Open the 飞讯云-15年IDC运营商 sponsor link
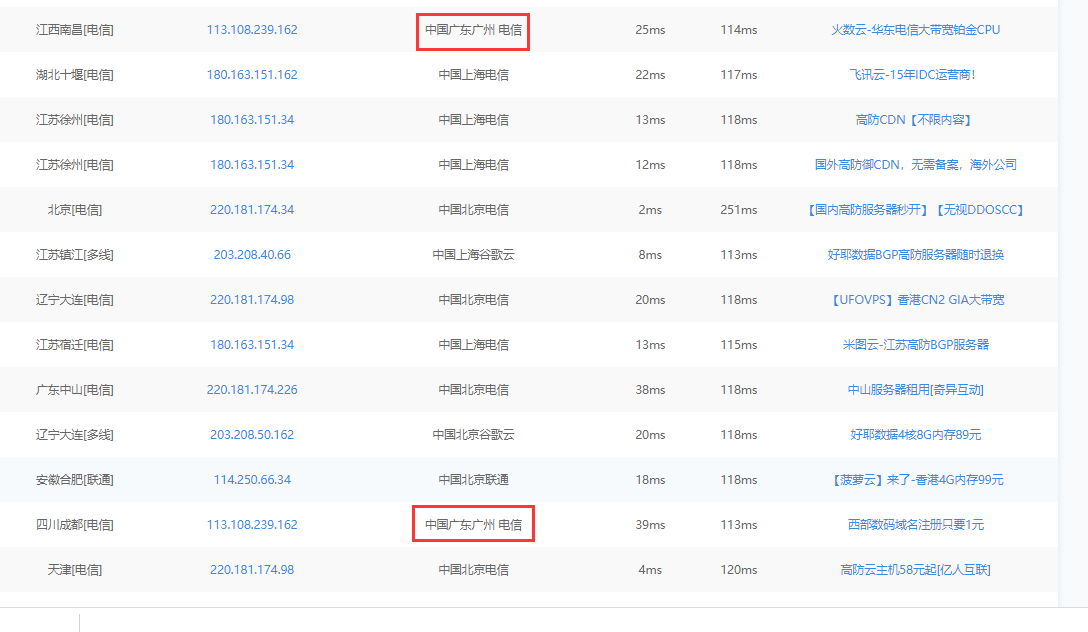Image resolution: width=1088 pixels, height=632 pixels. [912, 75]
